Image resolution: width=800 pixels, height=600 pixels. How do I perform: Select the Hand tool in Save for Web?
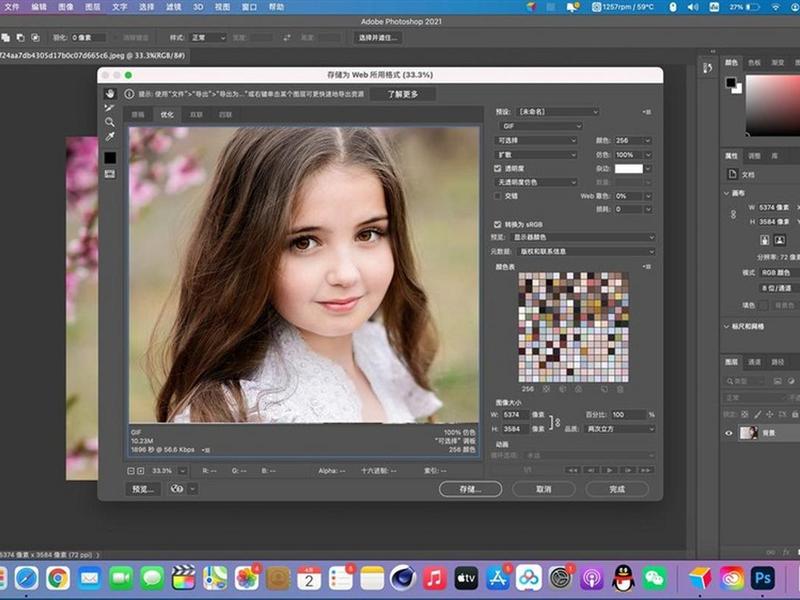tap(110, 94)
